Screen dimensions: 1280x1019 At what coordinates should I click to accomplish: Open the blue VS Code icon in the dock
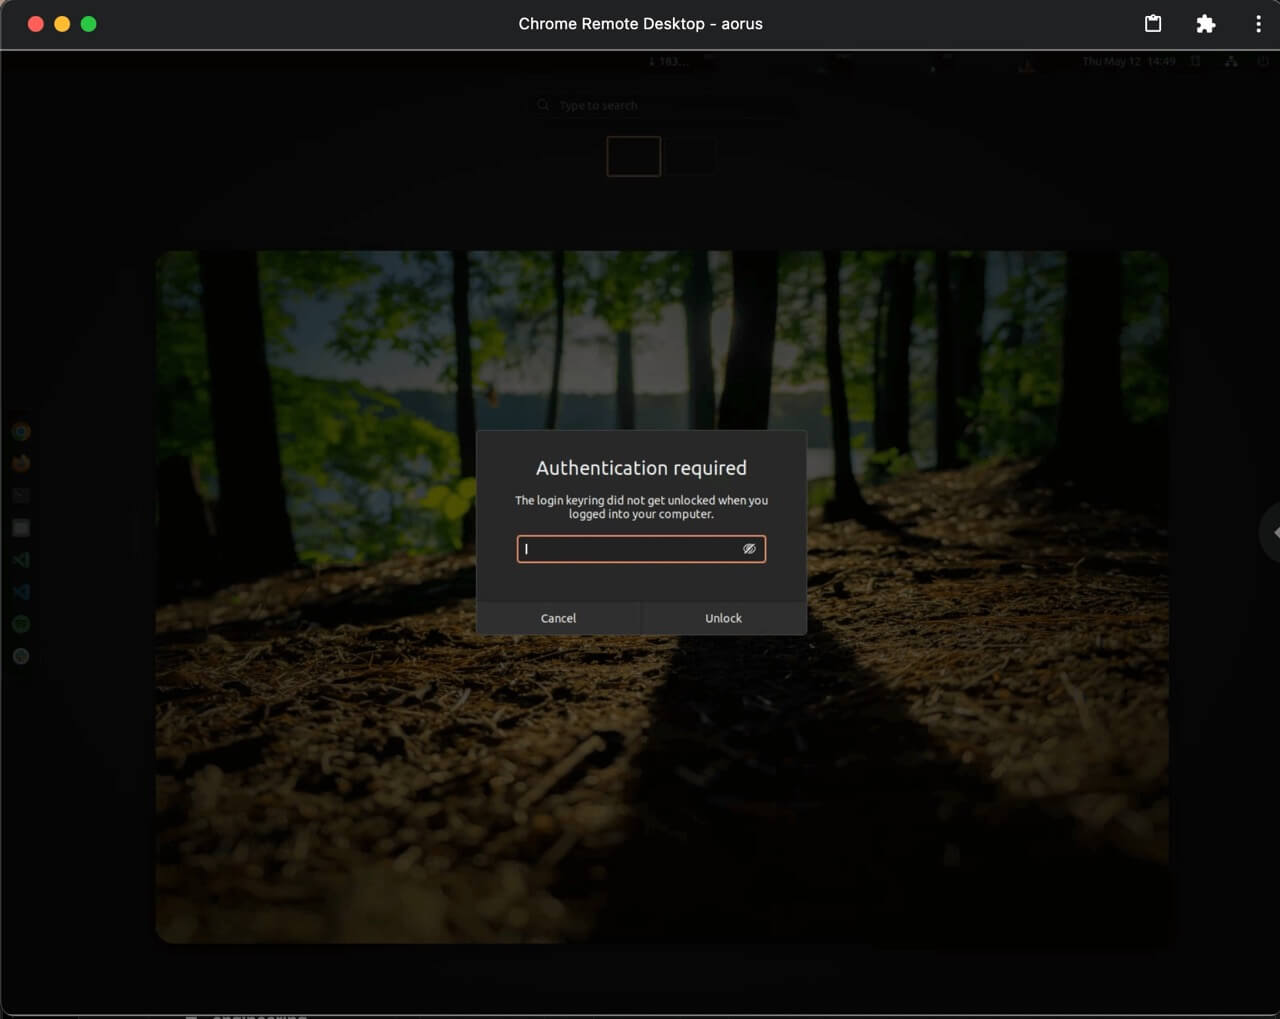point(21,592)
